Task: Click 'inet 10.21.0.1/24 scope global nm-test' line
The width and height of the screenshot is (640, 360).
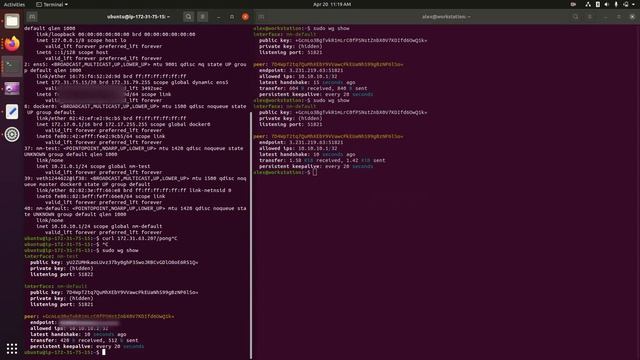Action: [x=93, y=166]
